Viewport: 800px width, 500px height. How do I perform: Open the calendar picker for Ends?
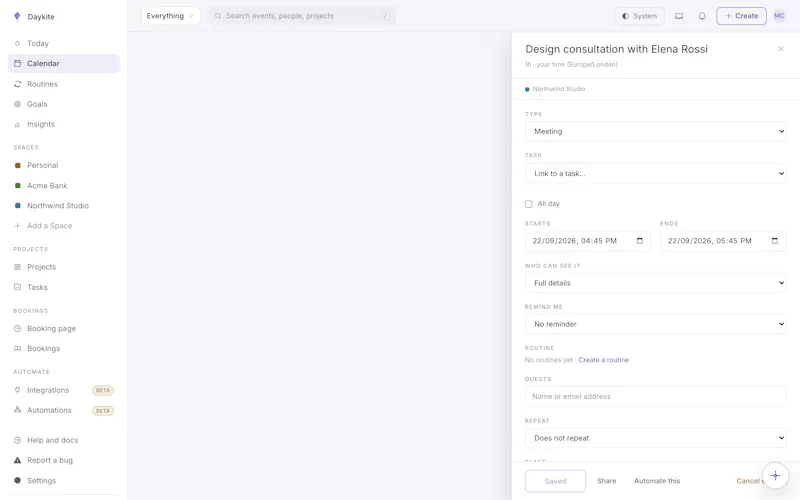coord(775,241)
